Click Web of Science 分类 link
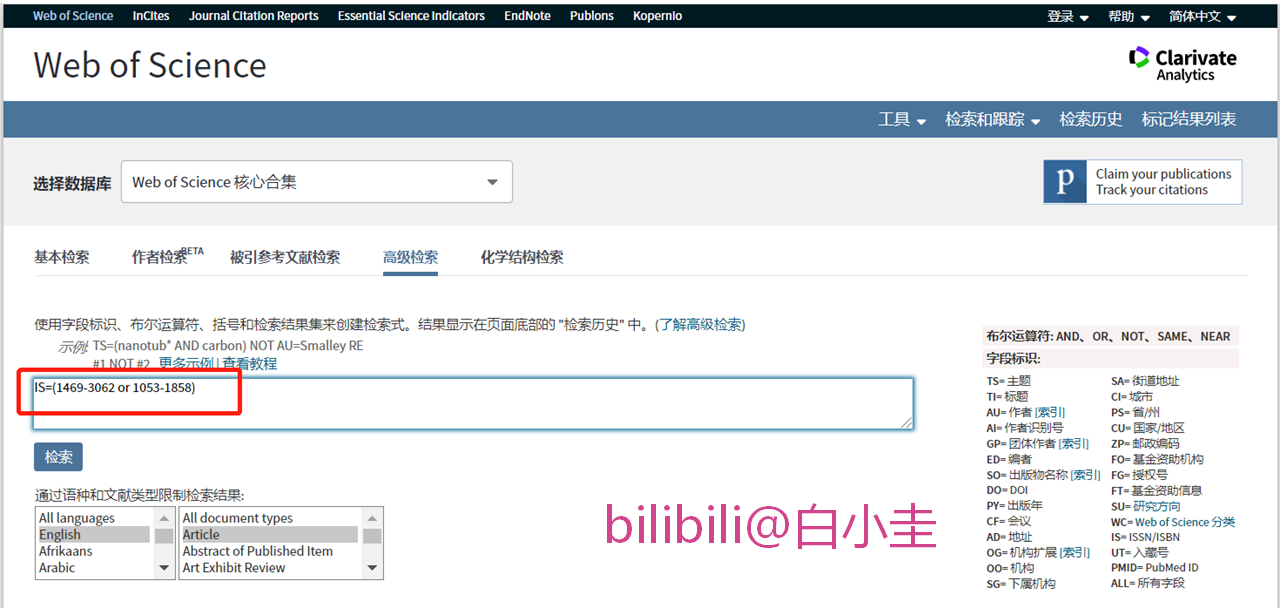The height and width of the screenshot is (608, 1280). [x=1186, y=522]
